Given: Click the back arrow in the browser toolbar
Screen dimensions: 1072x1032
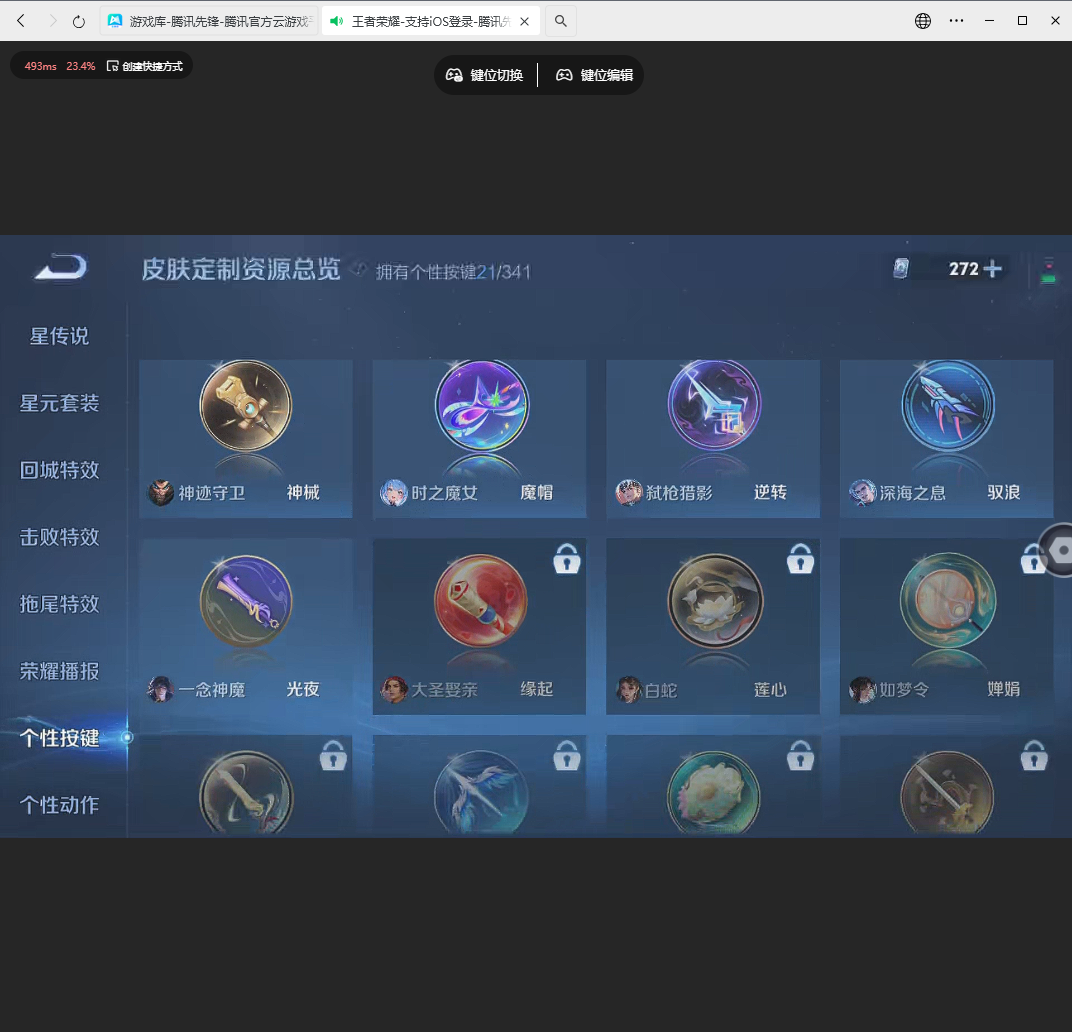Looking at the screenshot, I should point(20,19).
